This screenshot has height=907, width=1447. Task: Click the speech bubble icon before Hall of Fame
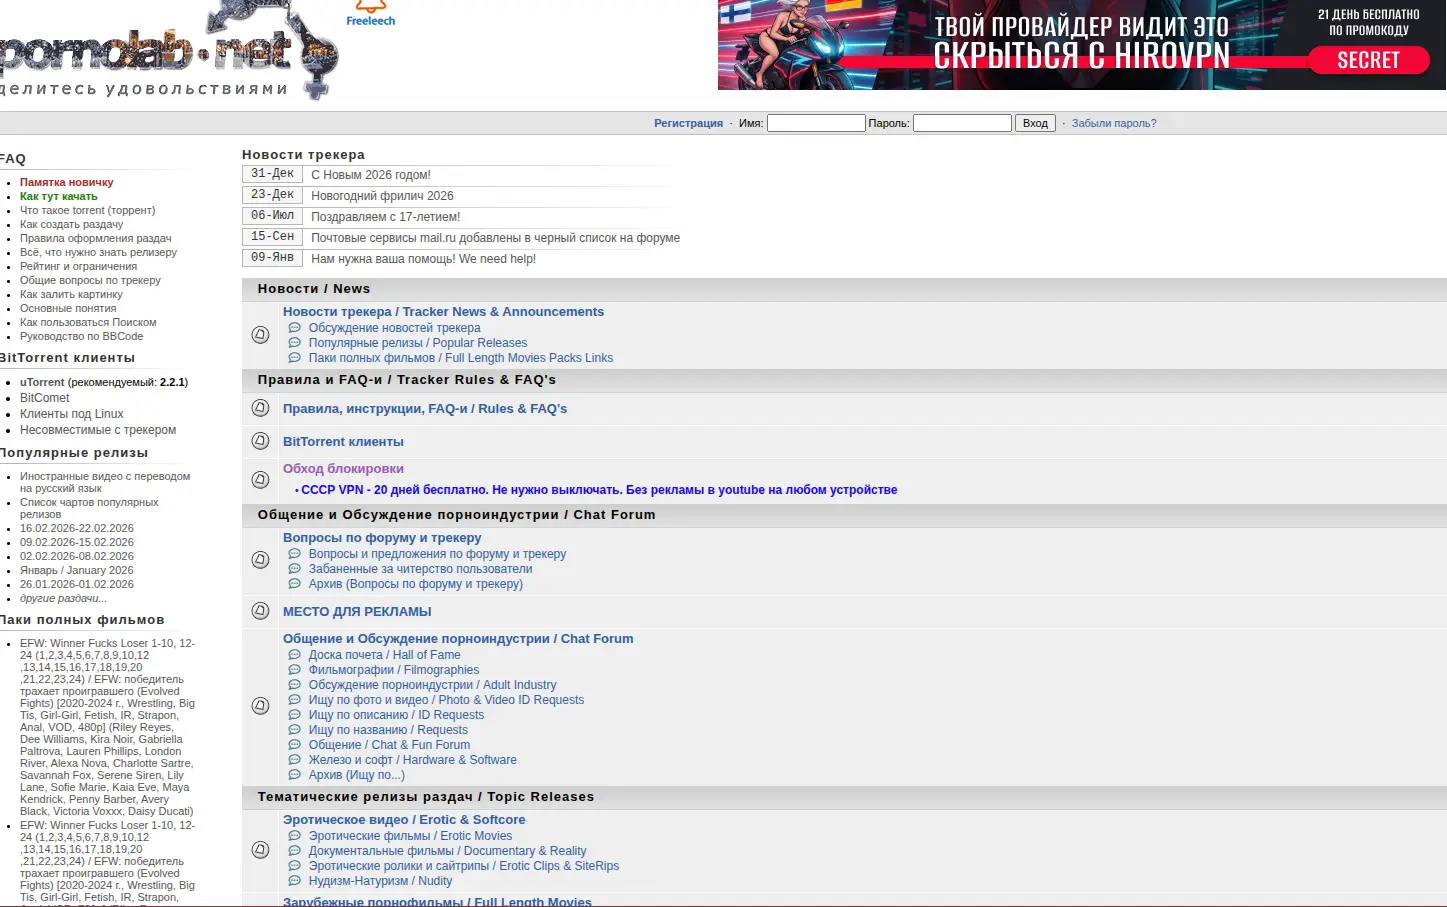pos(294,655)
